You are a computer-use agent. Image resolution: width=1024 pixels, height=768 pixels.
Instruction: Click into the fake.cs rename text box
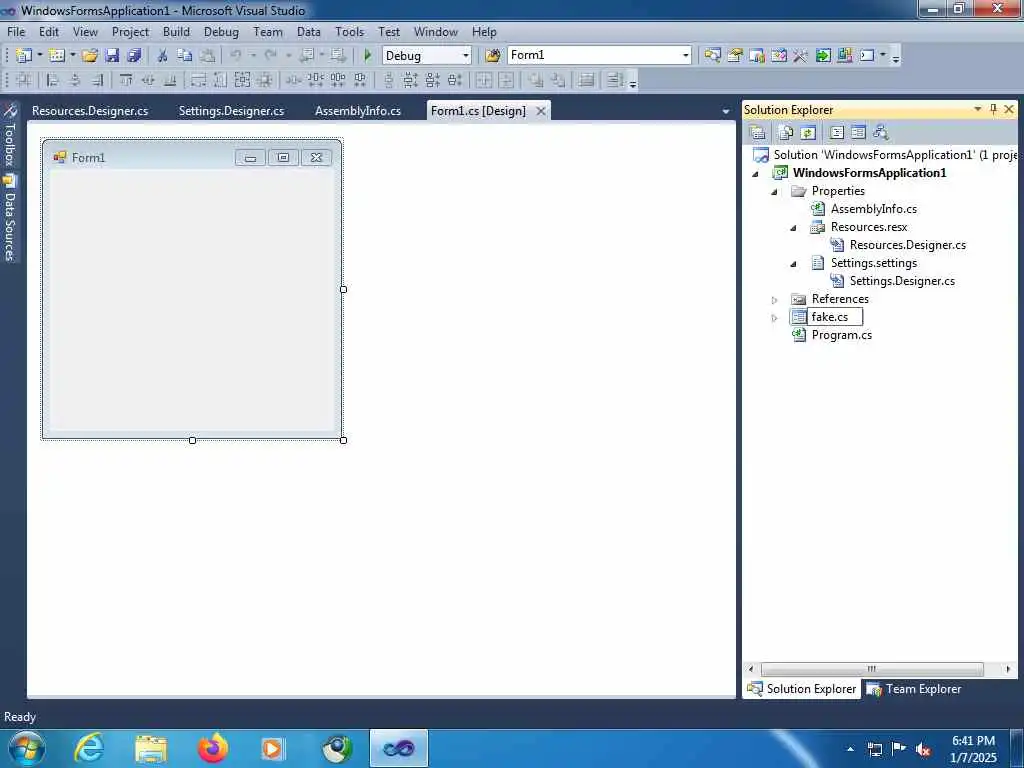coord(835,317)
